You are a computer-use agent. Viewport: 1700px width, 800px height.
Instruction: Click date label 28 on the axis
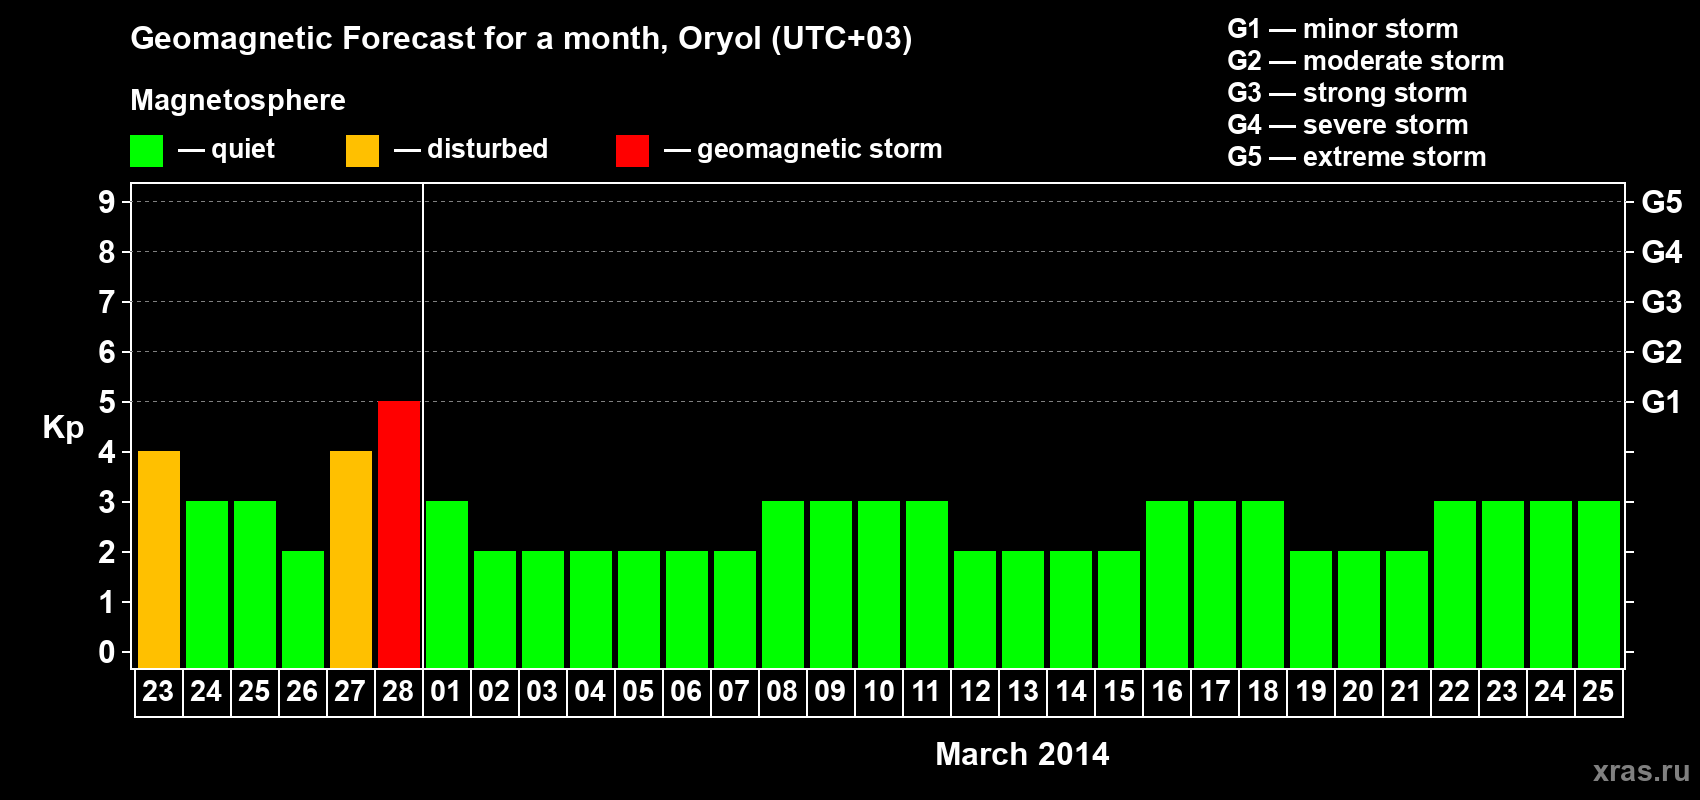coord(398,692)
